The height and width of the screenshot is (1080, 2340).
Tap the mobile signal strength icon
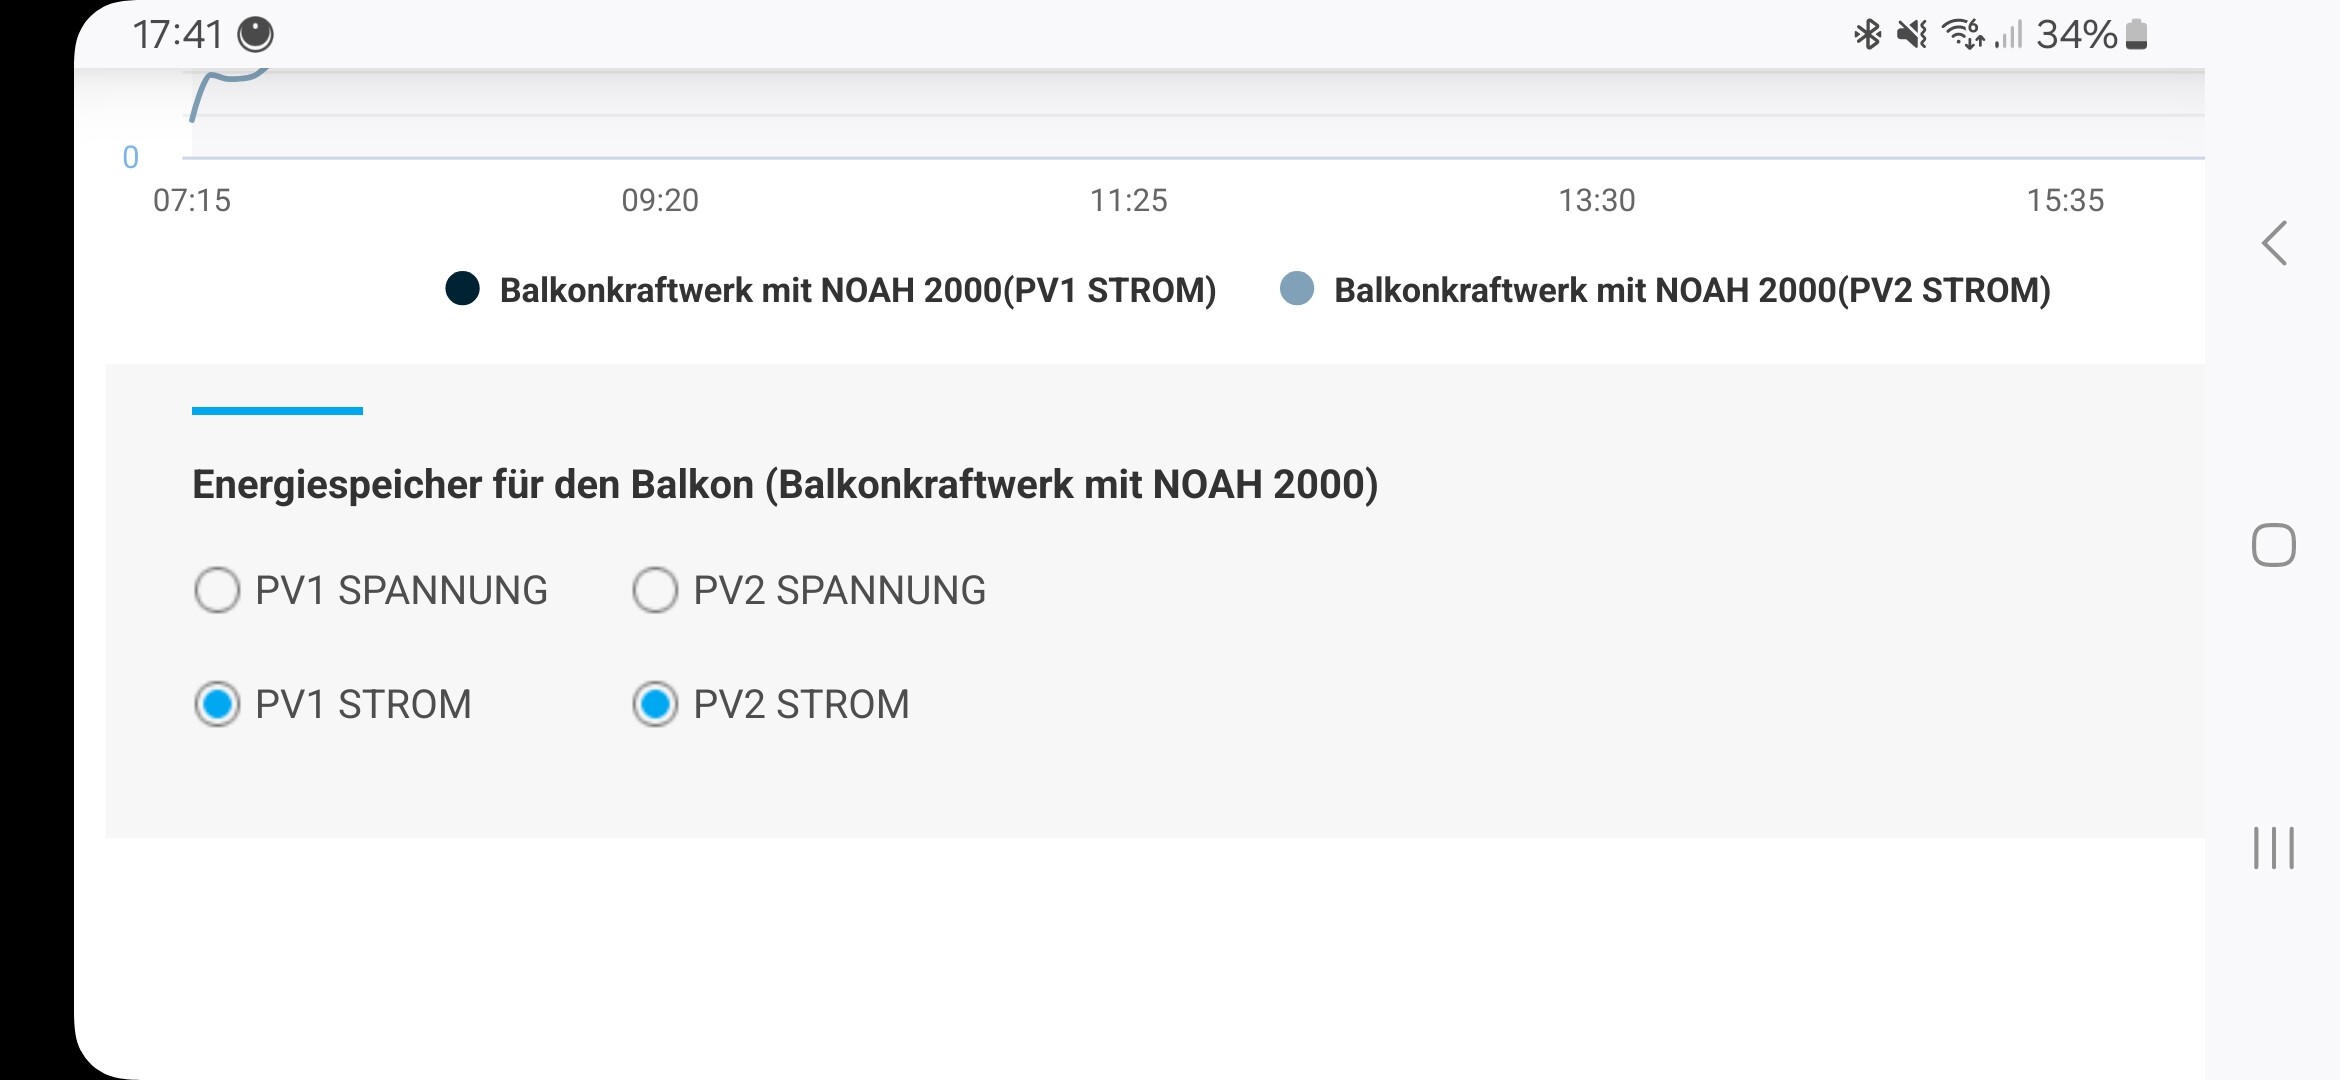2008,35
